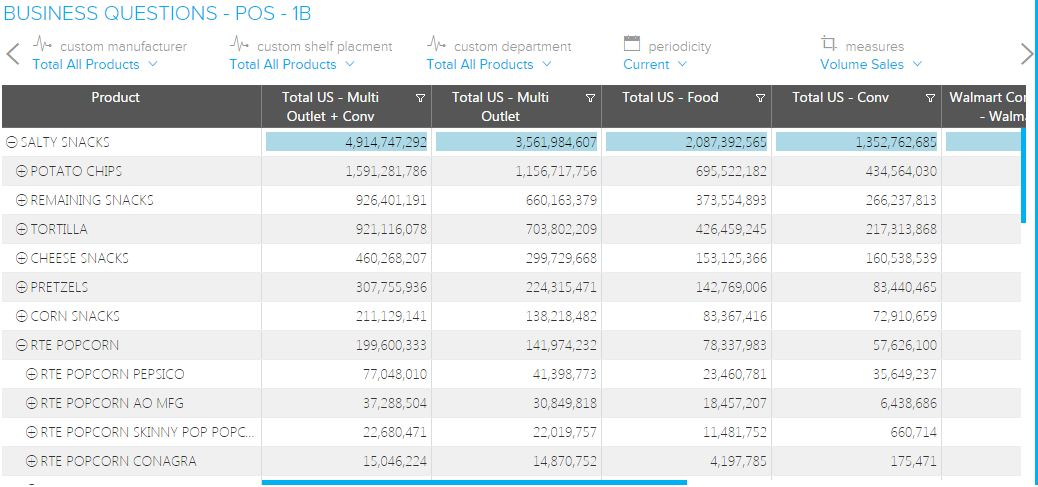
Task: Open the periodicity Current dropdown
Action: coord(655,64)
